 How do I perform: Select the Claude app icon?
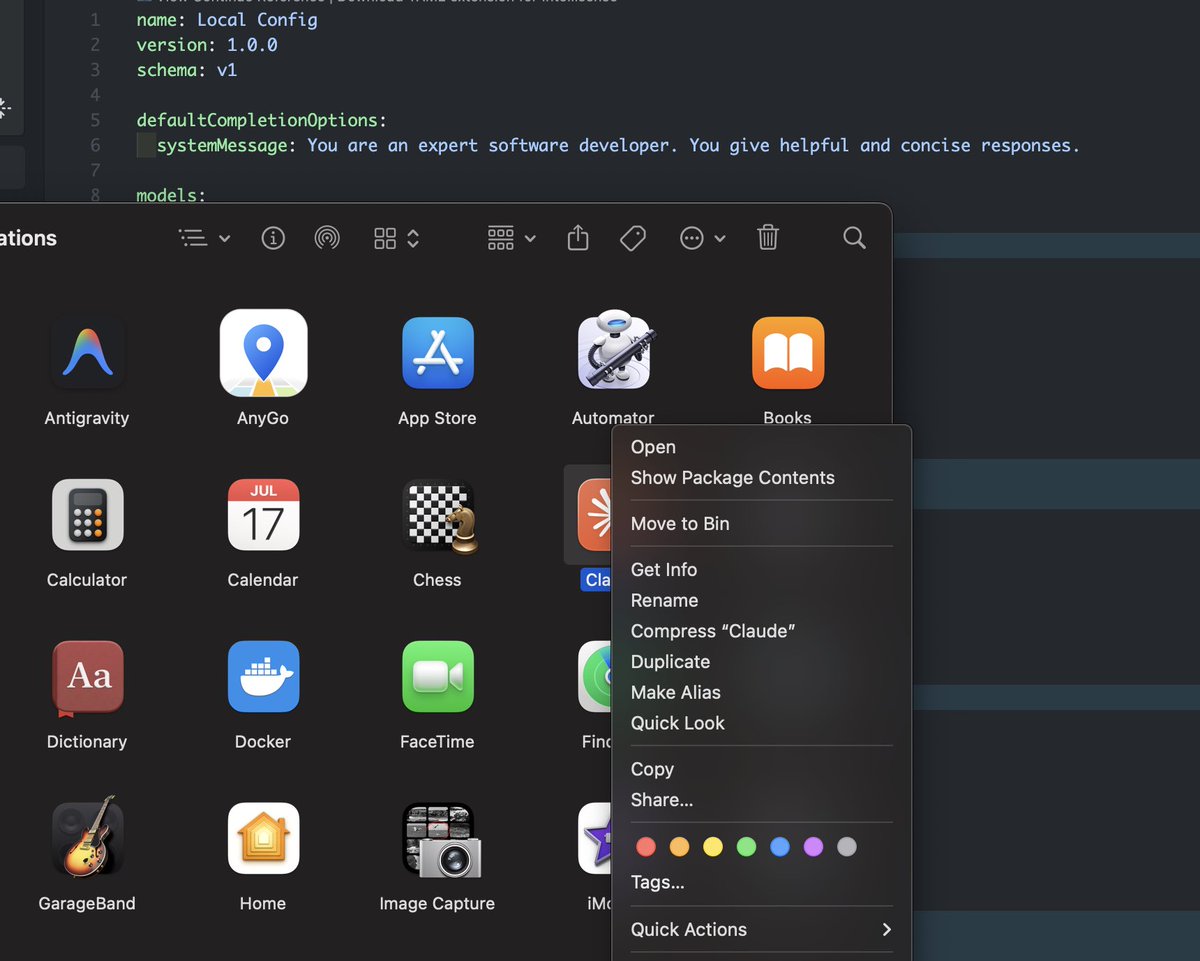595,515
